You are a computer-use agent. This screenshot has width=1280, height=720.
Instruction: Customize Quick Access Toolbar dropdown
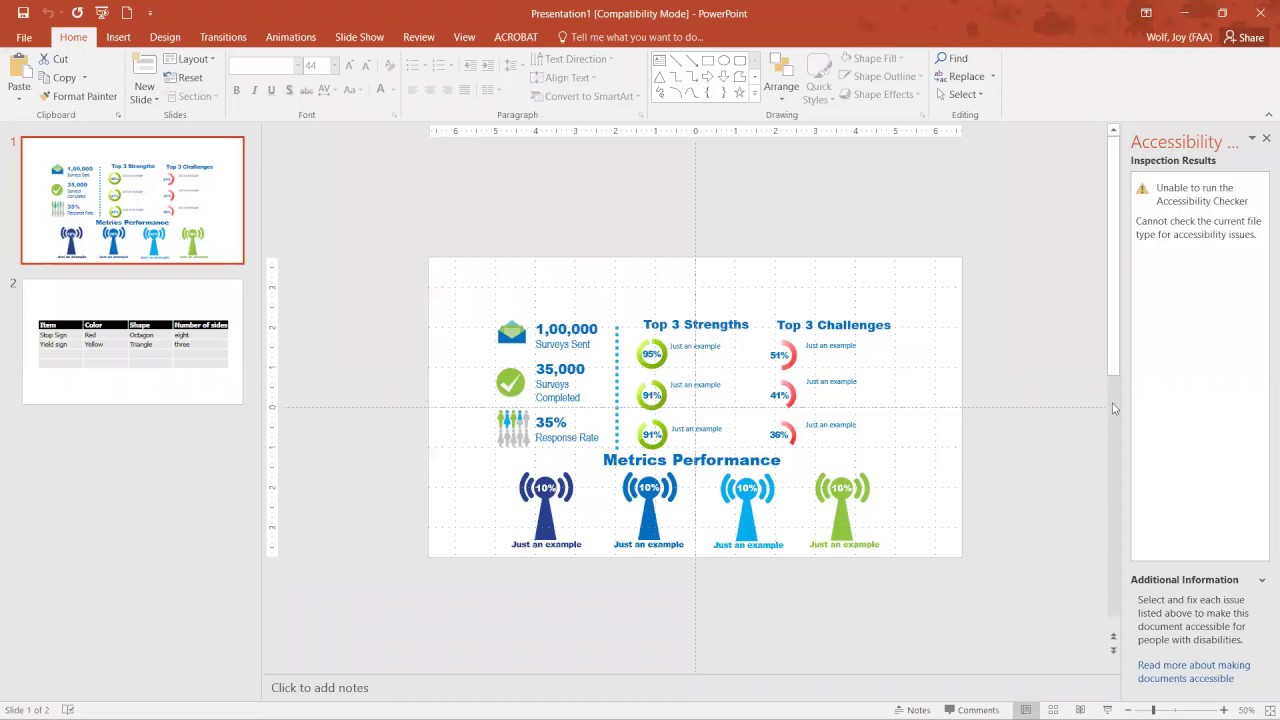[151, 13]
